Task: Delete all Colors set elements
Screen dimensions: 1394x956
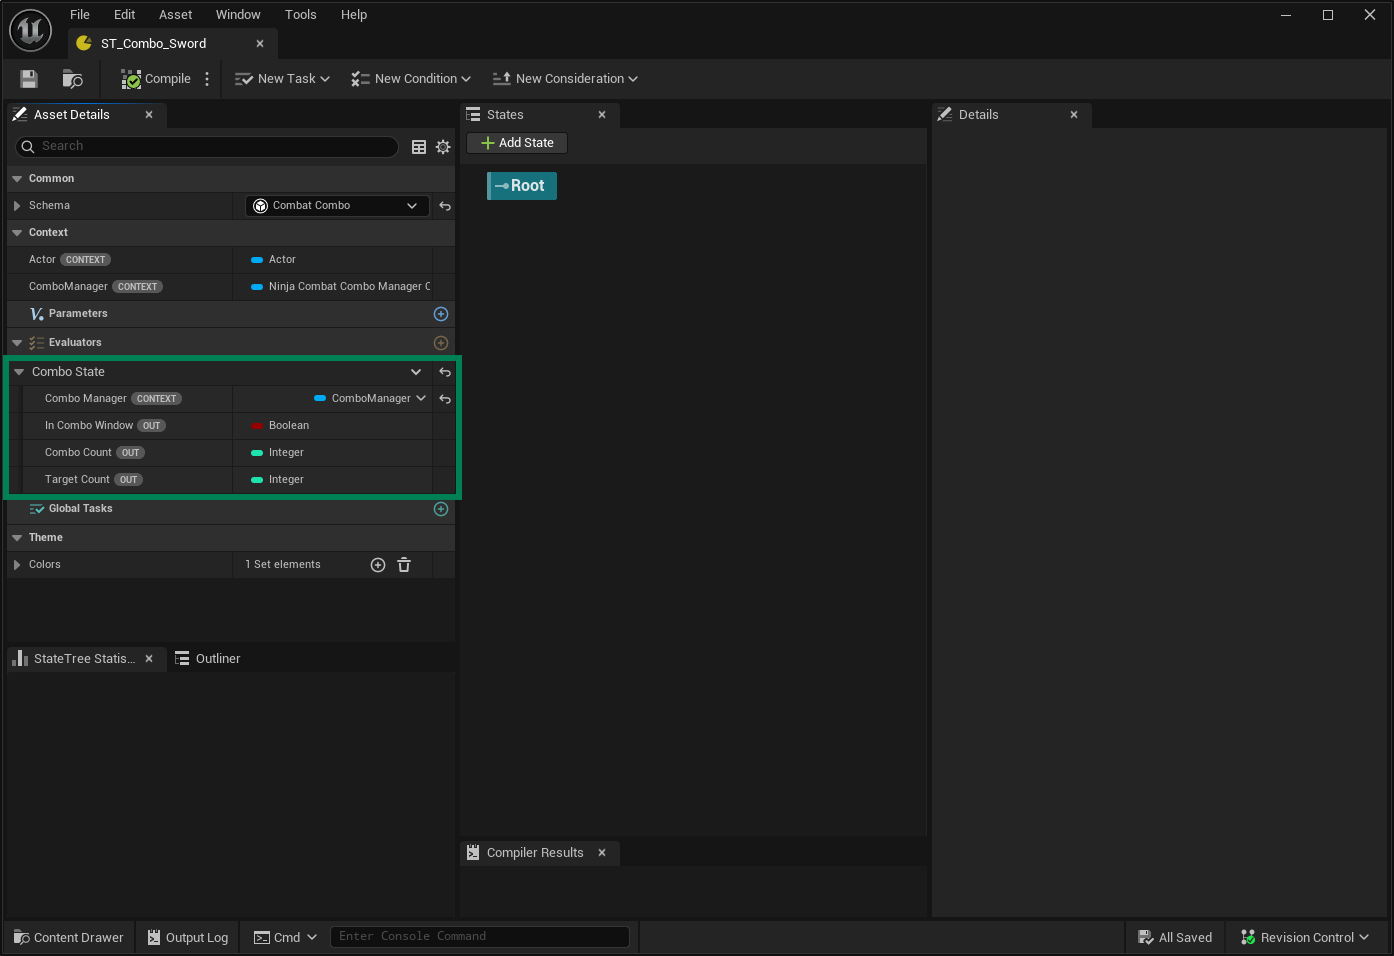Action: (x=404, y=565)
